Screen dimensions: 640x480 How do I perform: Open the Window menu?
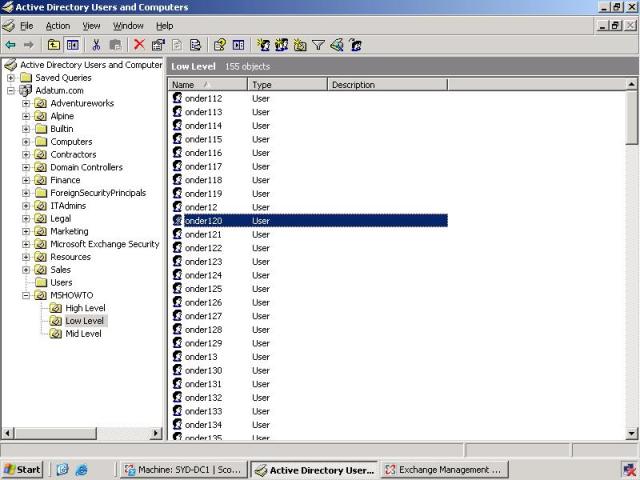point(128,26)
